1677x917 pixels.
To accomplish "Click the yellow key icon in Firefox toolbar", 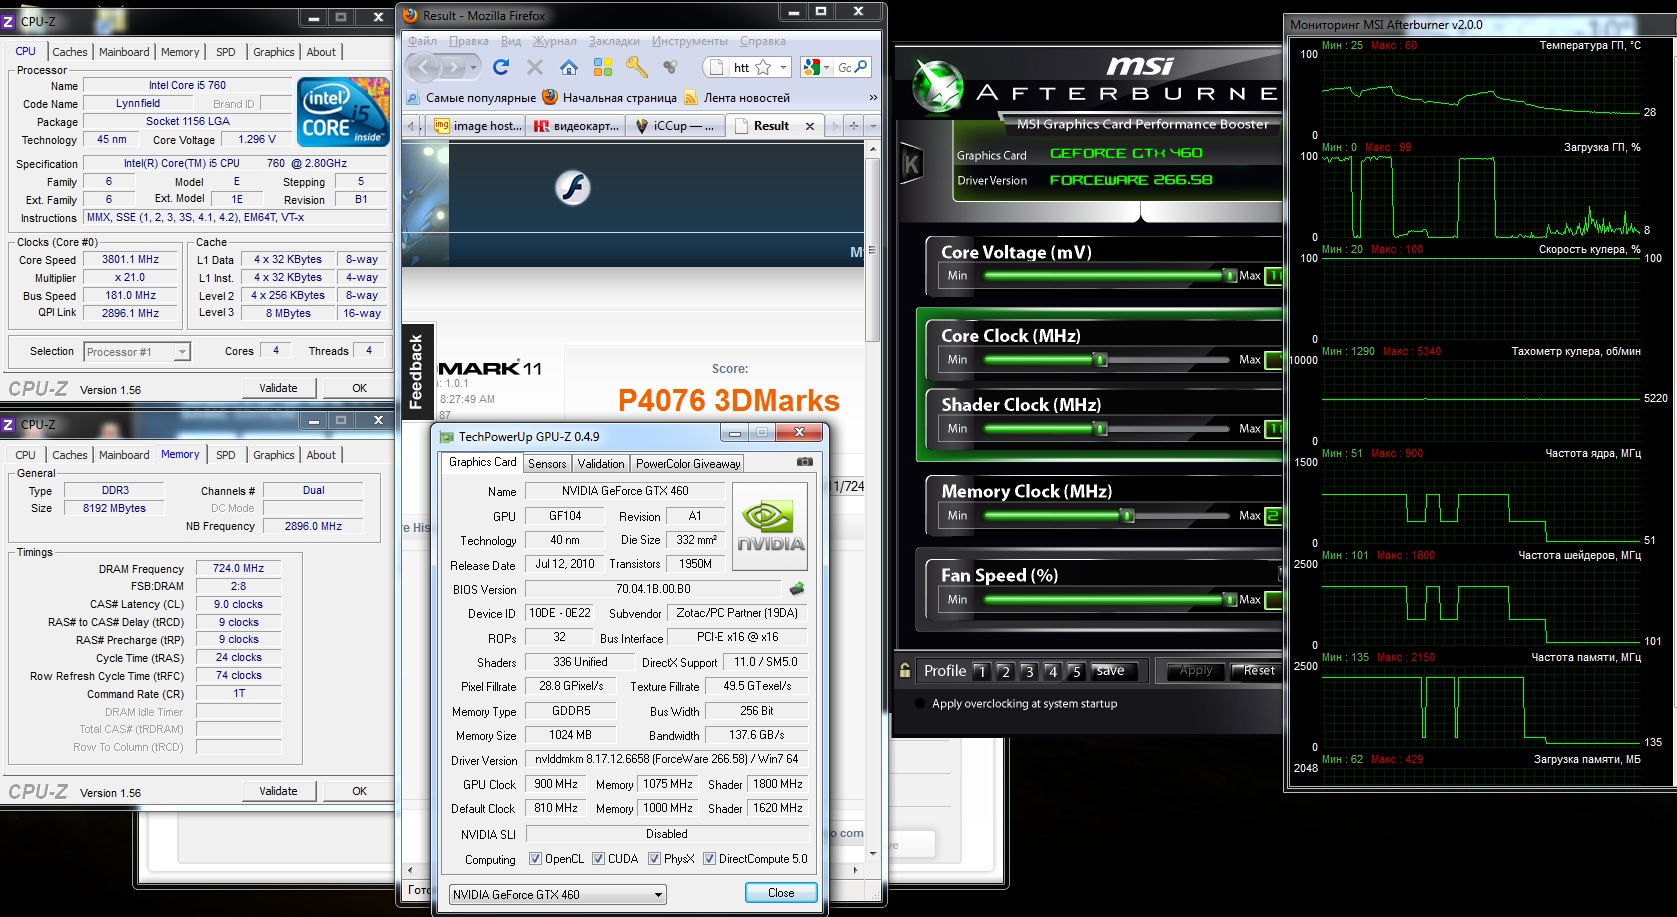I will [x=636, y=67].
